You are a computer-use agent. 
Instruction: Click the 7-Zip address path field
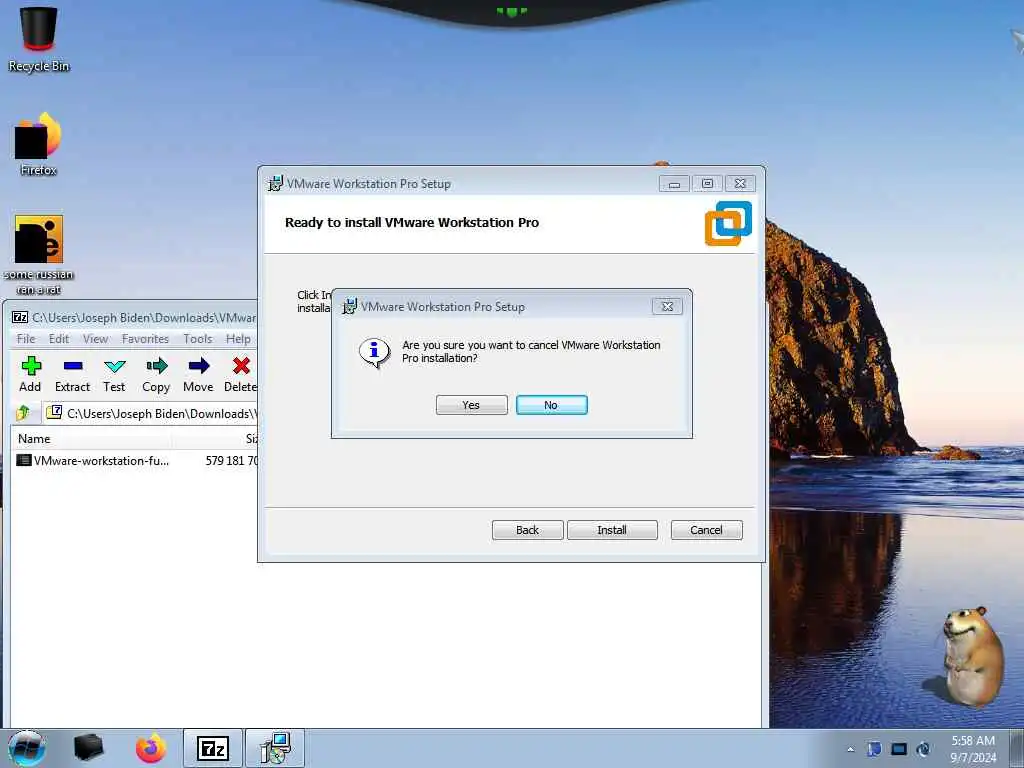(152, 413)
